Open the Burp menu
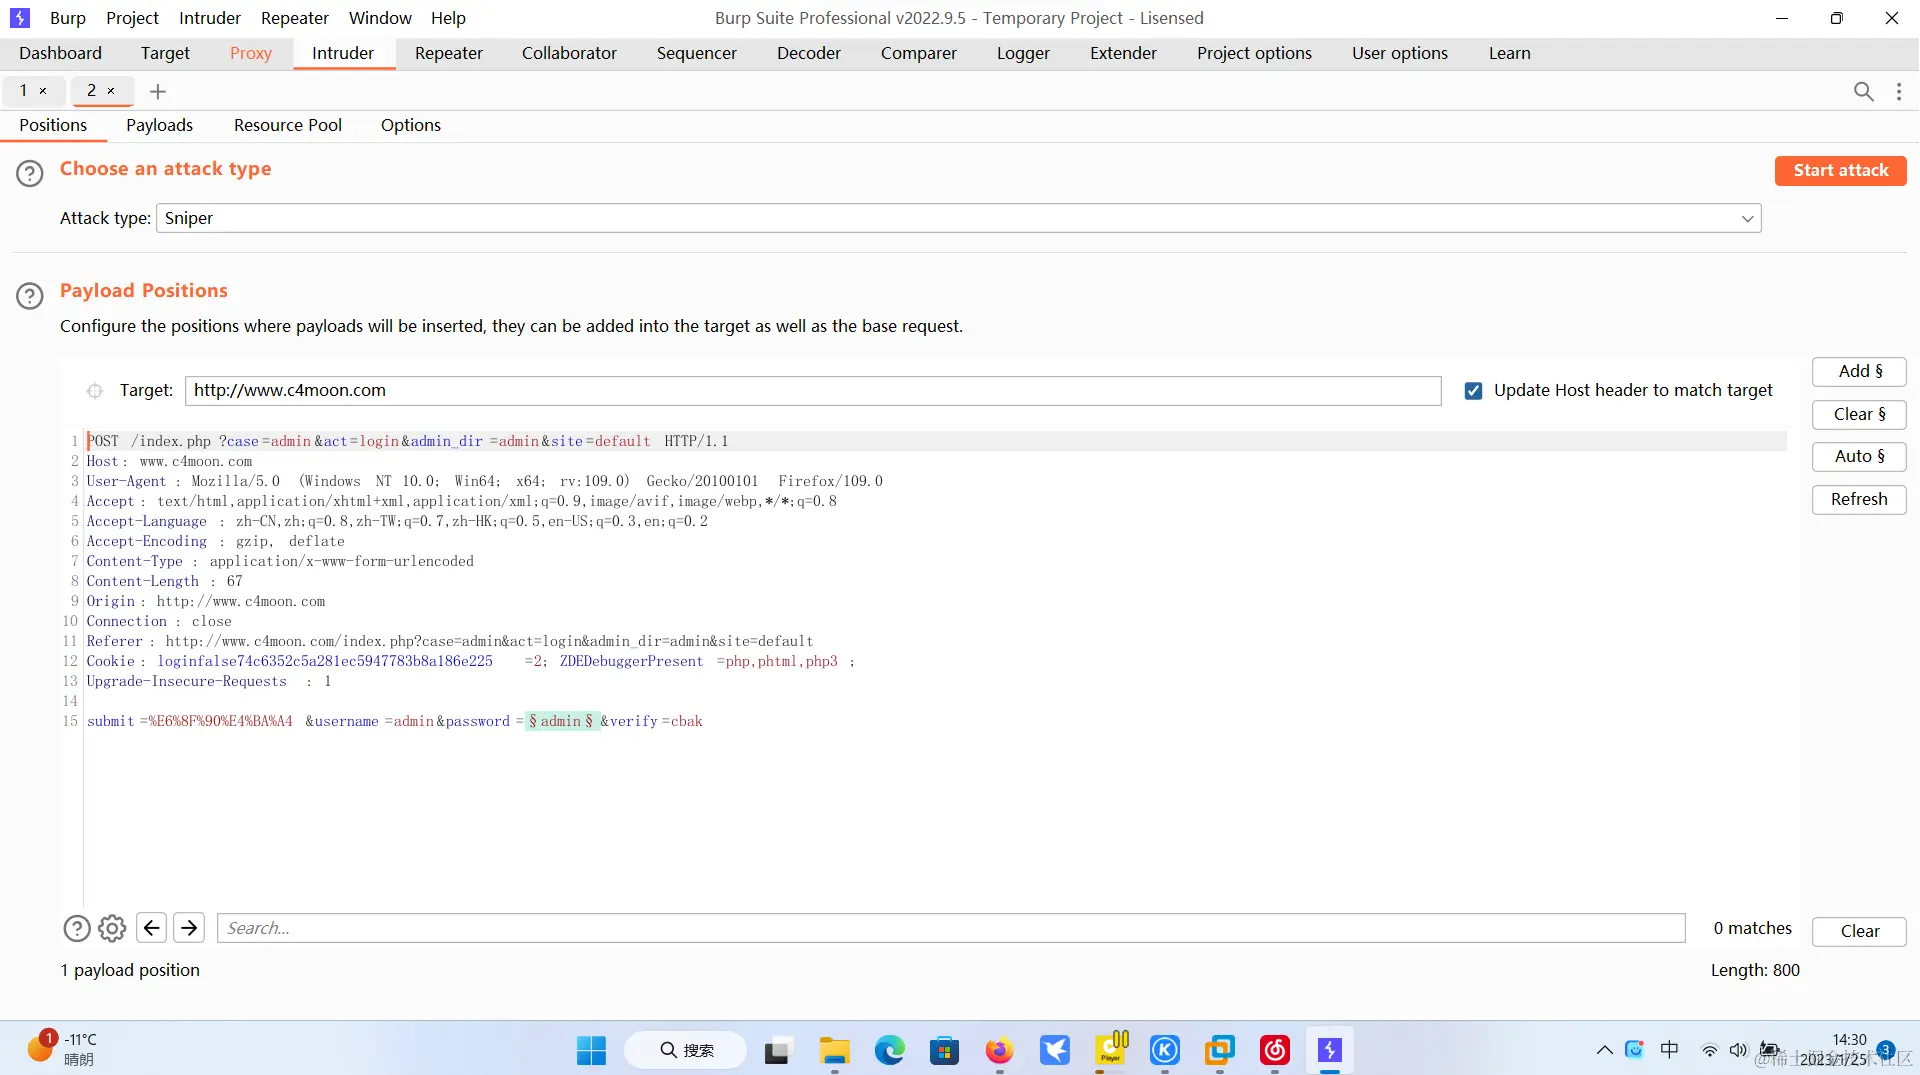The height and width of the screenshot is (1075, 1920). [x=68, y=18]
